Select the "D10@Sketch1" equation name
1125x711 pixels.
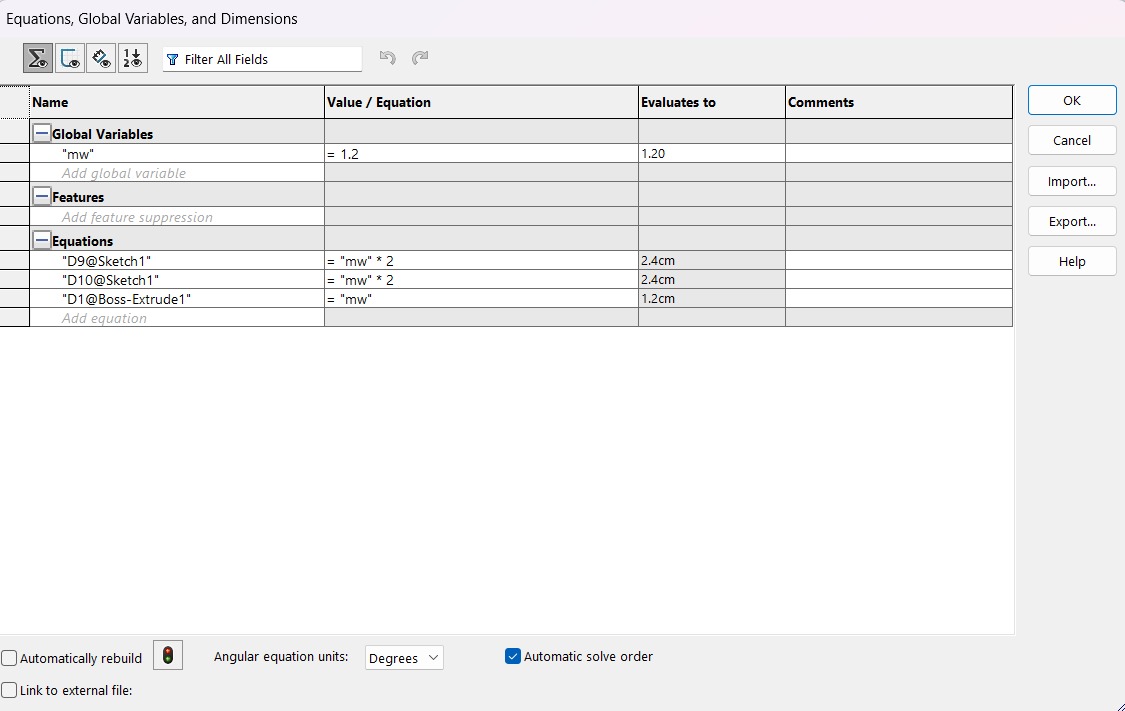[x=110, y=280]
